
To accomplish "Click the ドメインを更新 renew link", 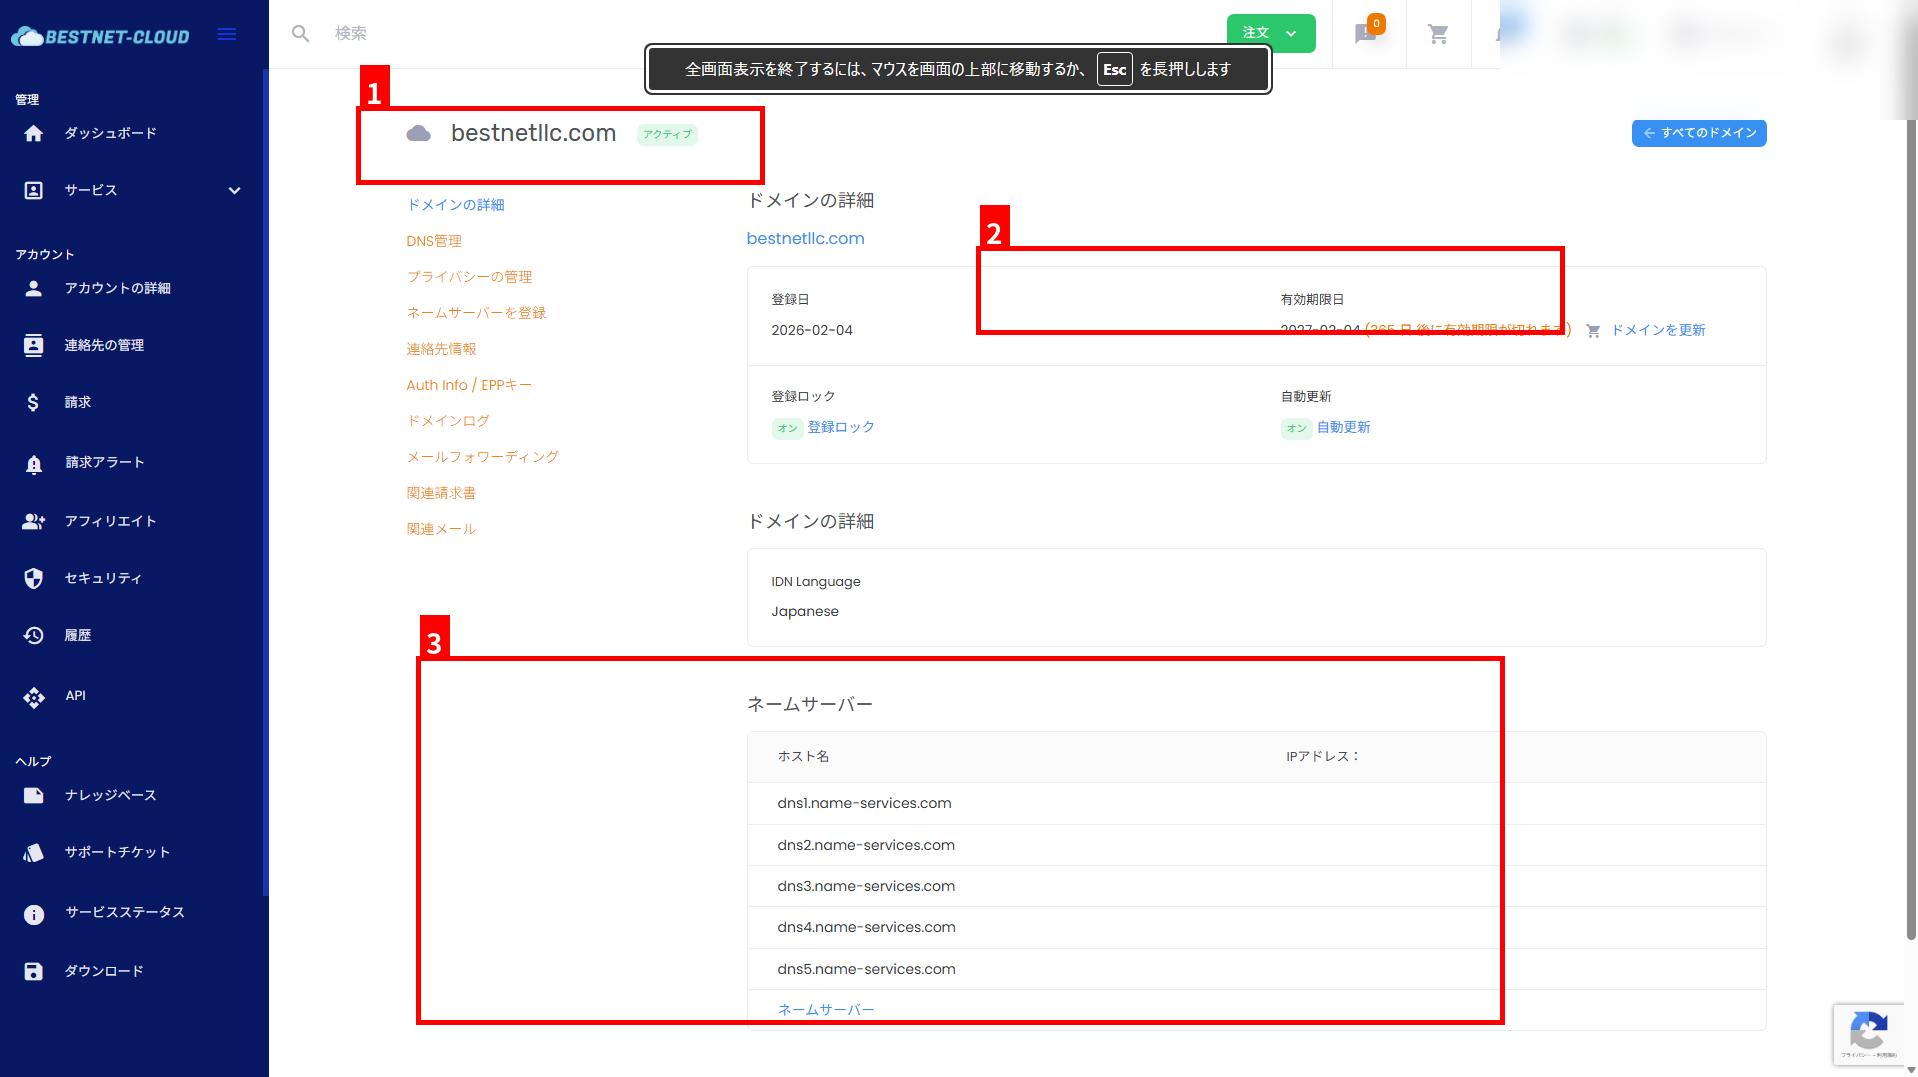I will (1657, 330).
